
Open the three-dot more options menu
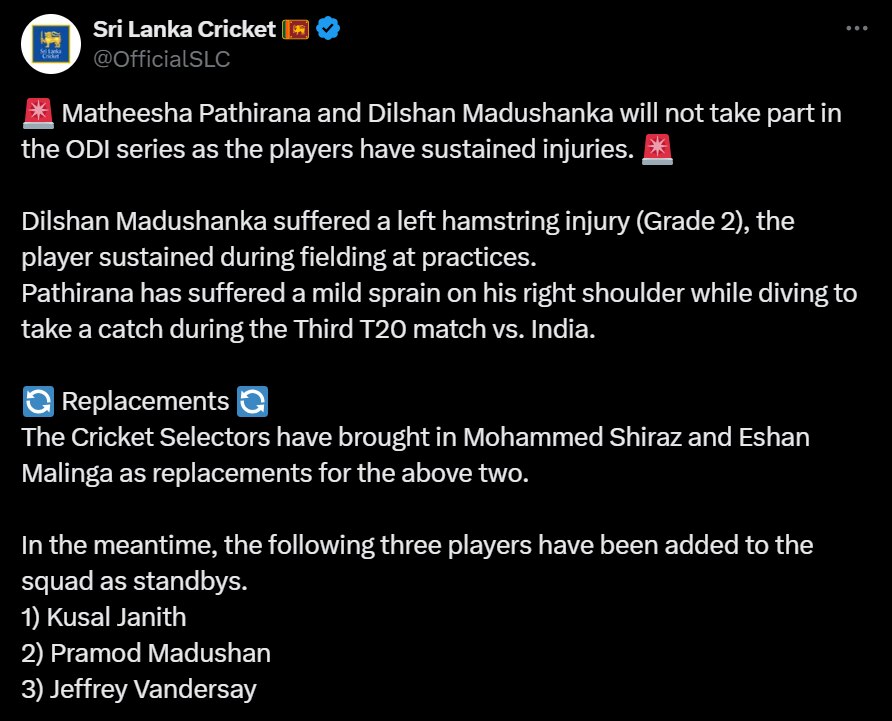click(x=856, y=29)
